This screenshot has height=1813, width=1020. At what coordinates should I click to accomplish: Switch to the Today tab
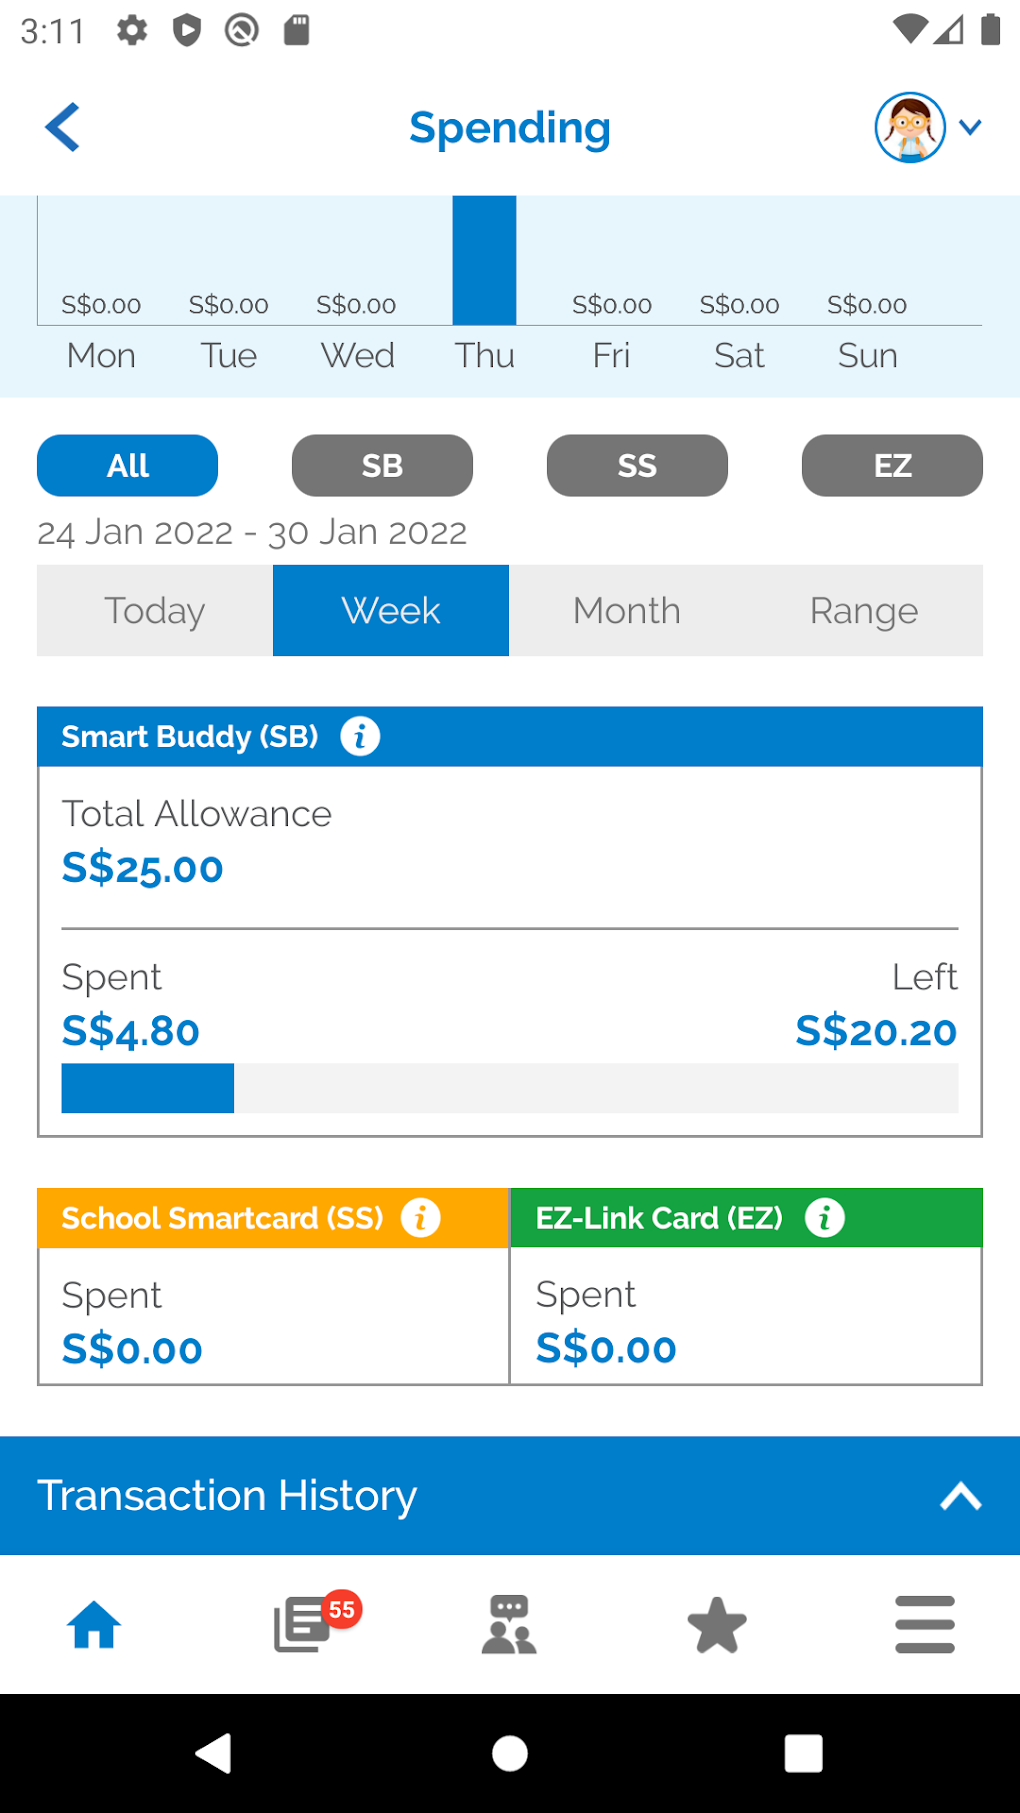click(155, 611)
